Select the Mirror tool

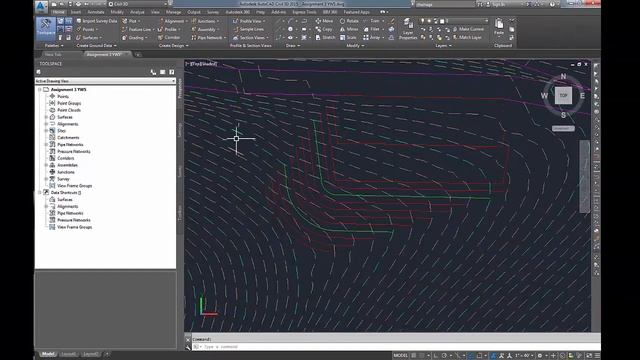coord(349,29)
